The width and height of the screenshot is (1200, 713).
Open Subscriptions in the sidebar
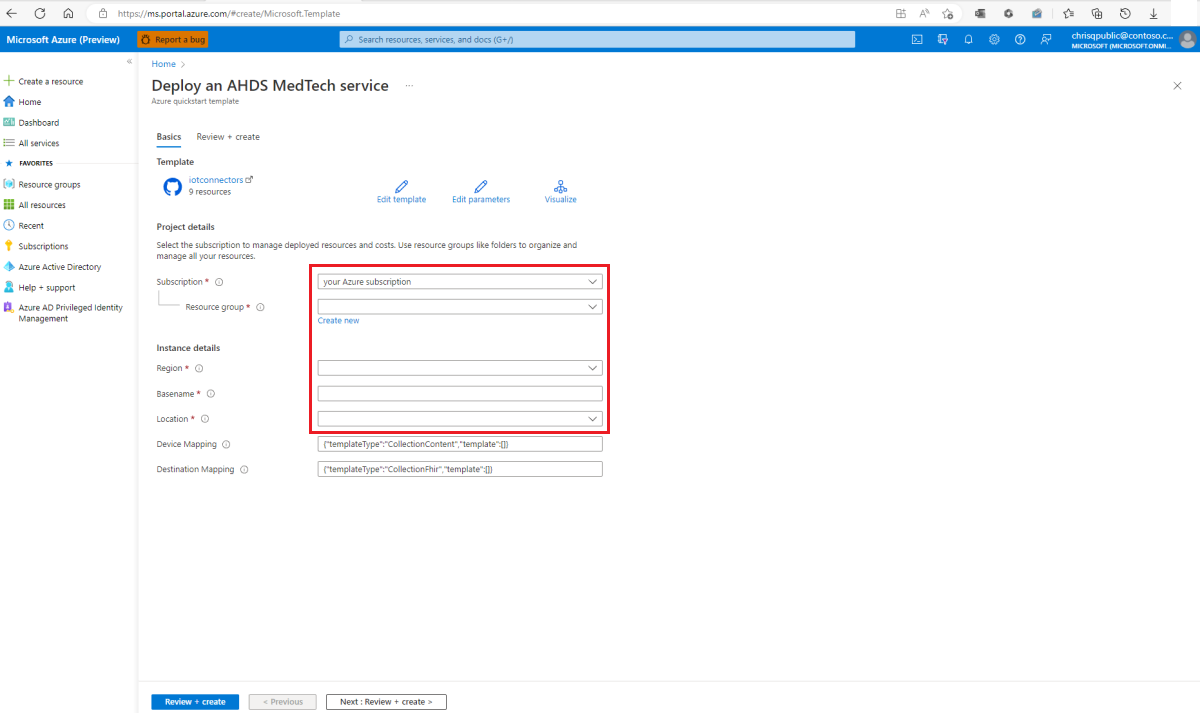coord(43,246)
